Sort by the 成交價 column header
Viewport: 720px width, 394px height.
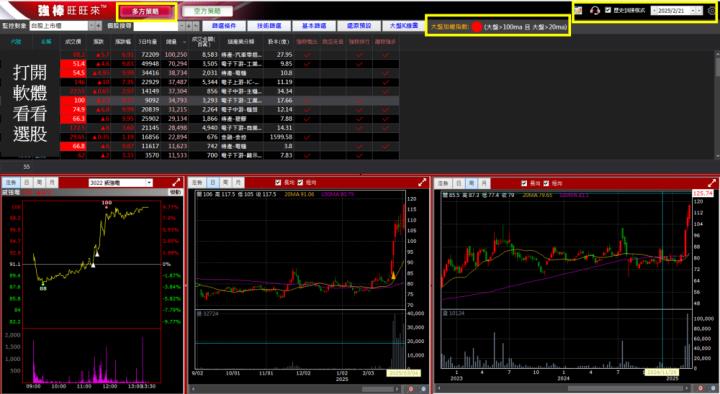(73, 42)
